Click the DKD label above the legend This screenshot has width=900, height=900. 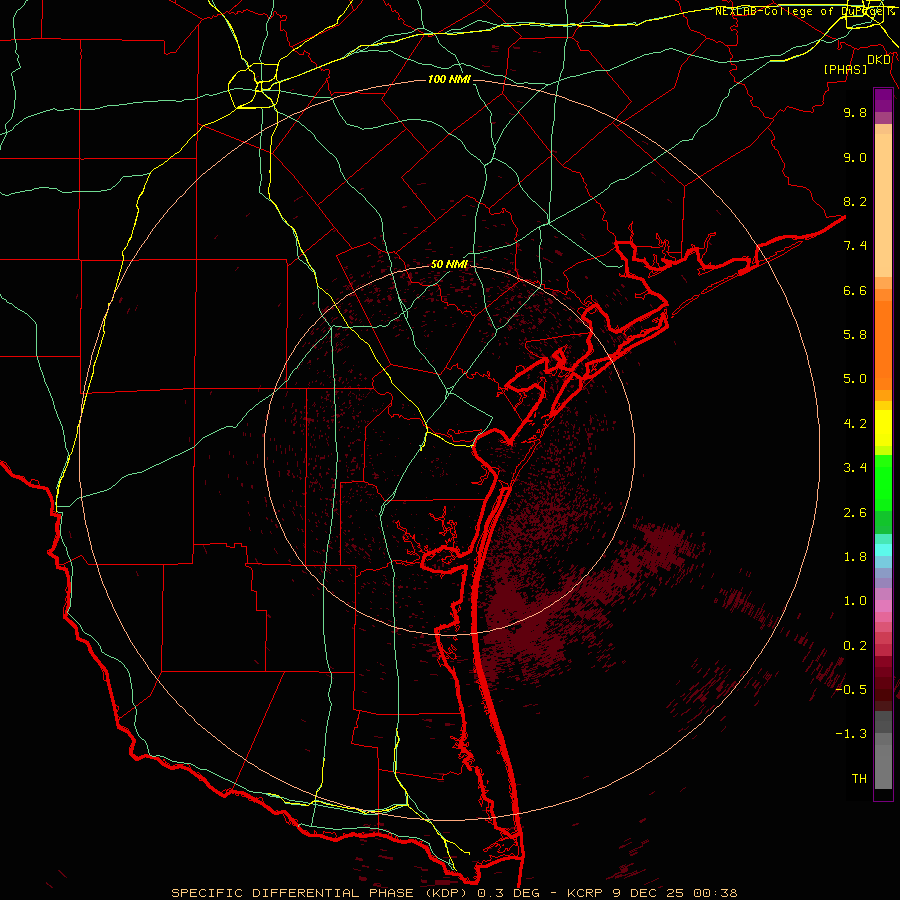[879, 60]
